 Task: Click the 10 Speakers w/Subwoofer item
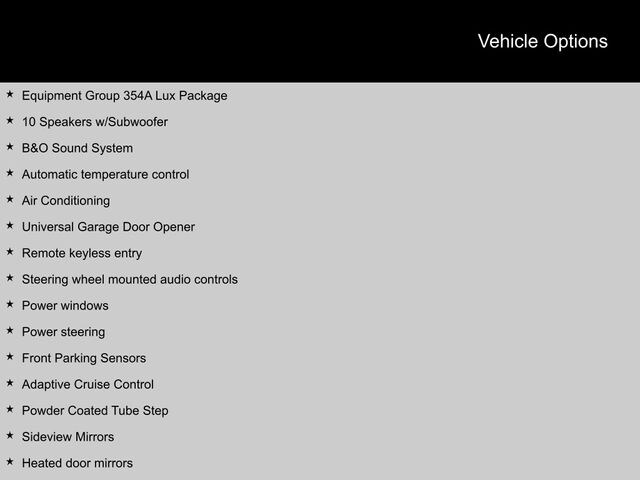point(94,122)
